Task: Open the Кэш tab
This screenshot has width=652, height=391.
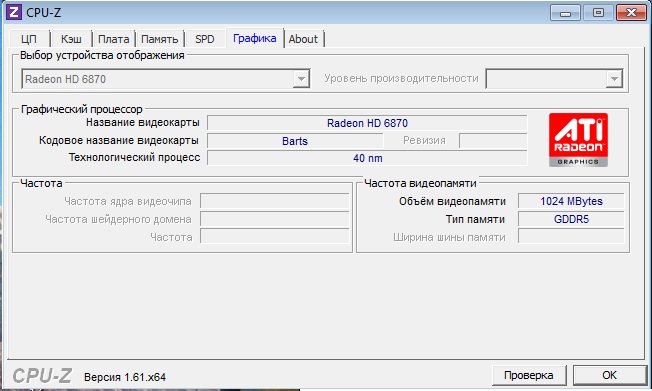Action: click(x=71, y=39)
